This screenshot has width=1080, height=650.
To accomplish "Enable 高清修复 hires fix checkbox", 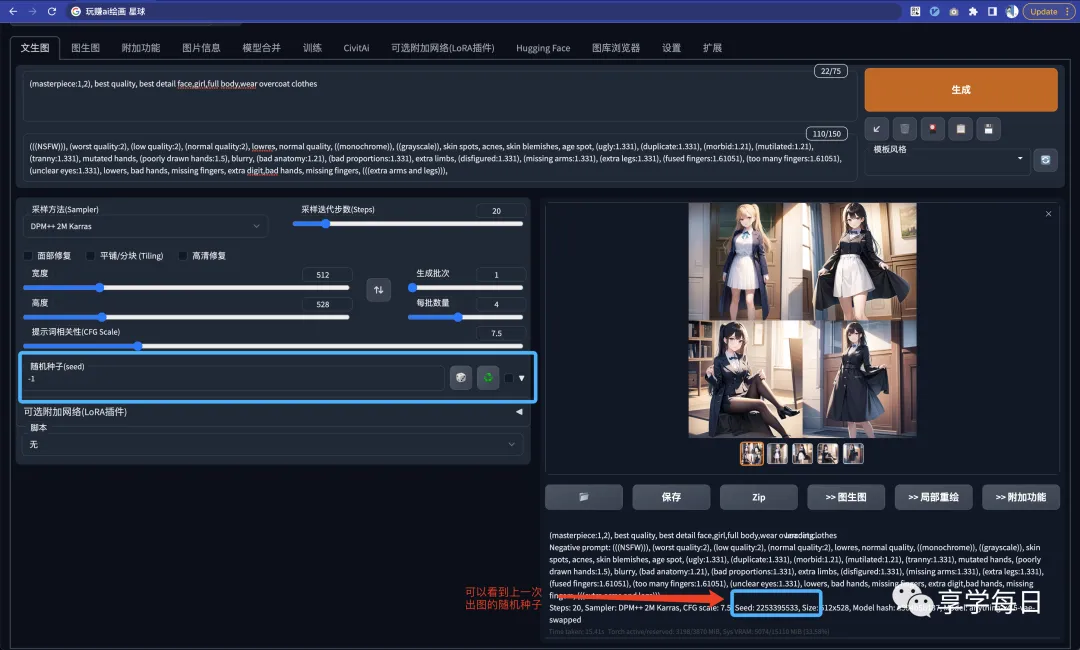I will [183, 256].
